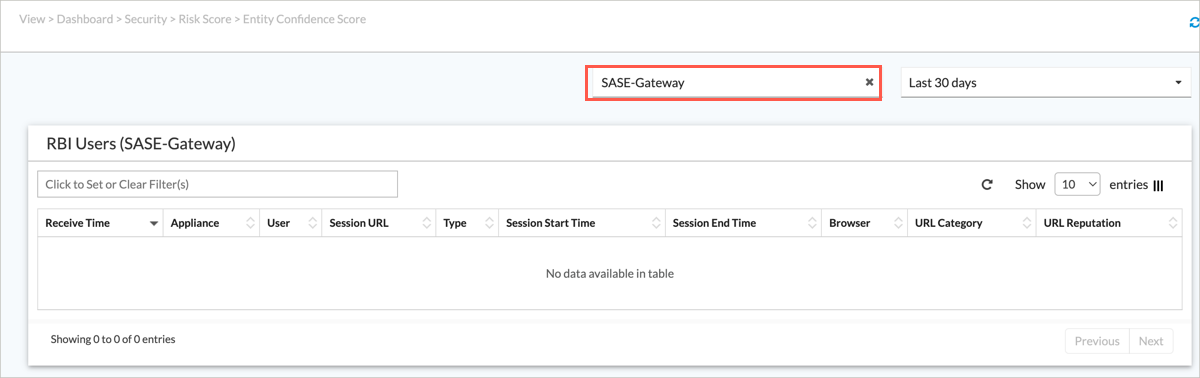Screen dimensions: 1200x378
Task: Clear the SASE-Gateway search field
Action: click(869, 83)
